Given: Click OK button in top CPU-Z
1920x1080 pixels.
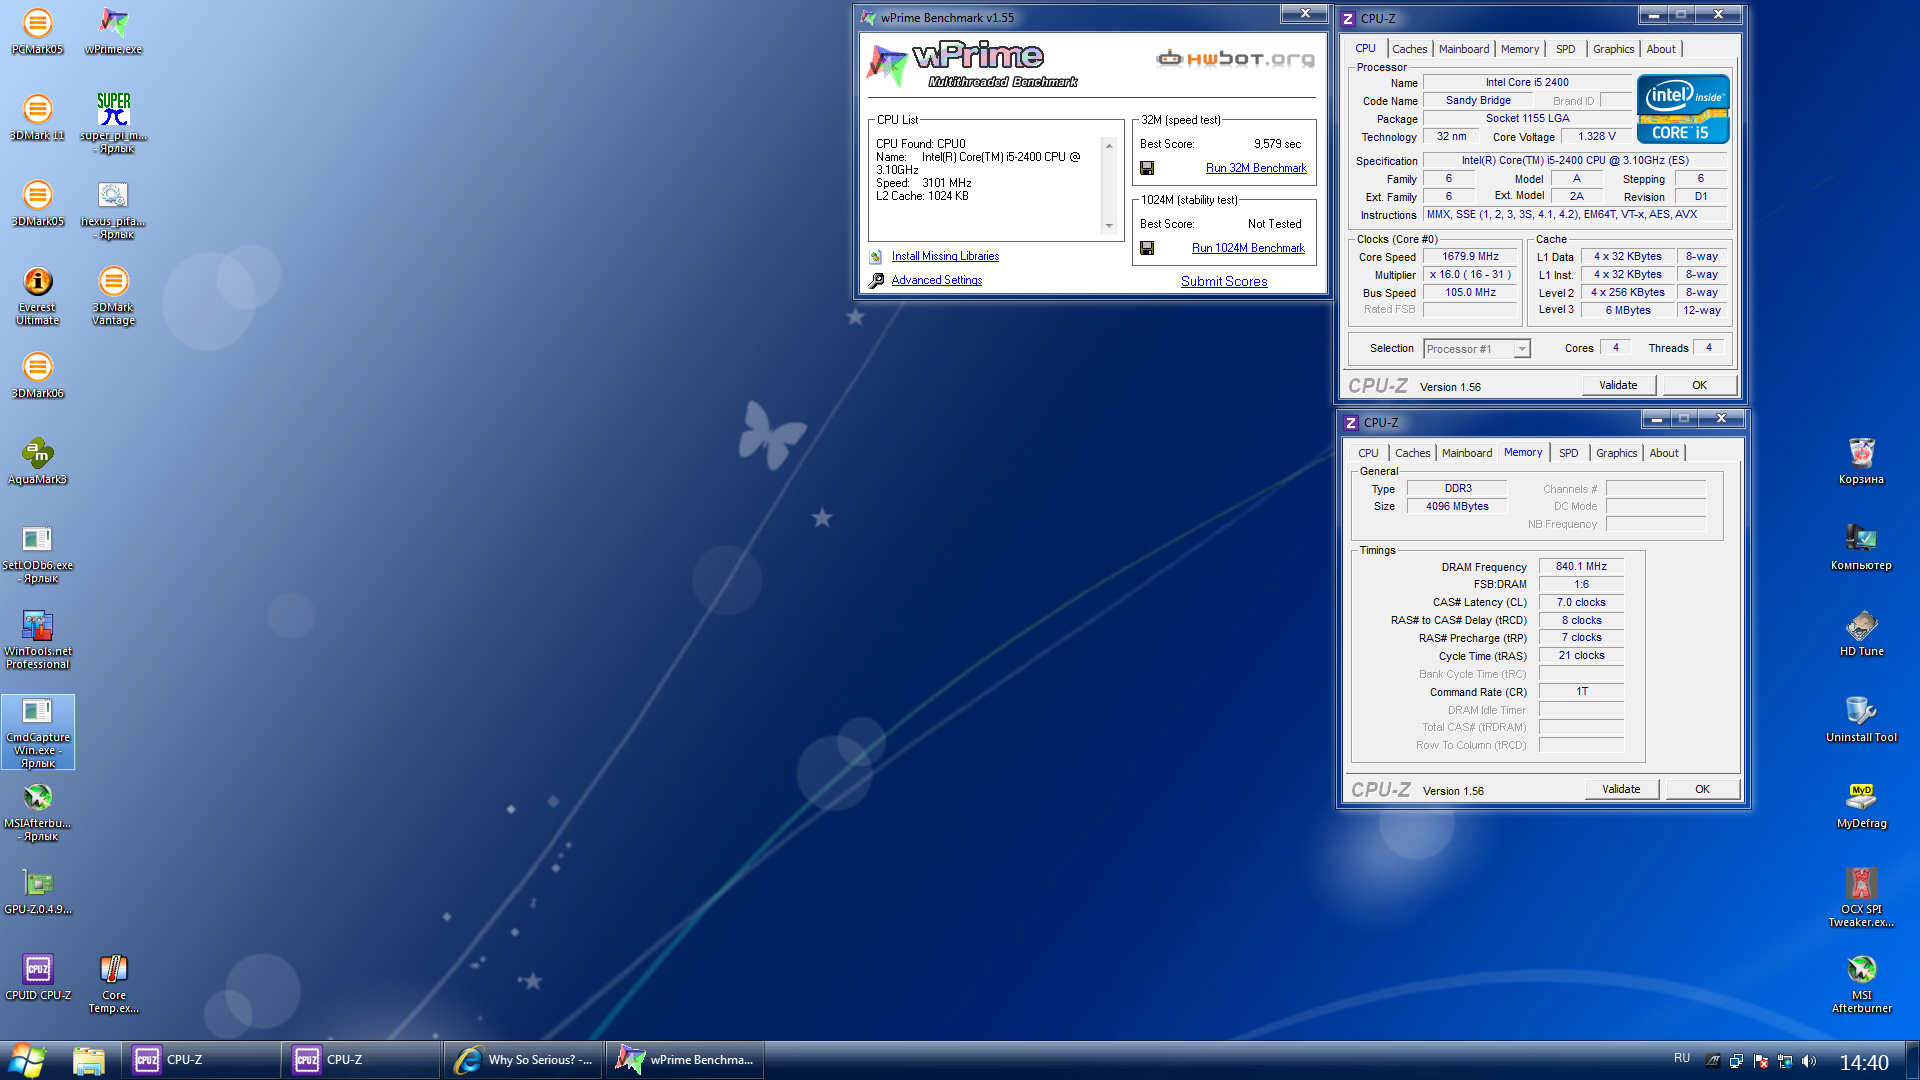Looking at the screenshot, I should [x=1699, y=385].
